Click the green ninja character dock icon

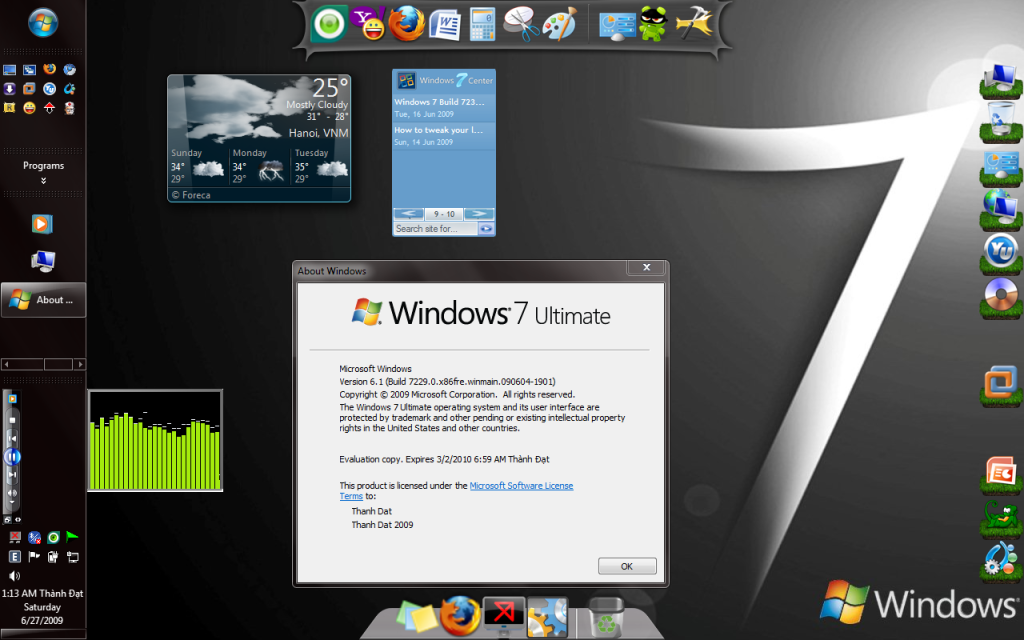pyautogui.click(x=654, y=25)
